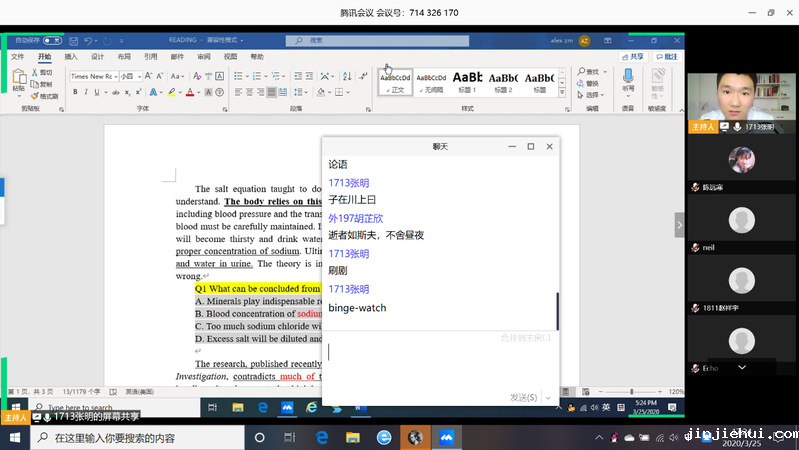The width and height of the screenshot is (799, 450).
Task: Click the italic formatting icon
Action: [x=87, y=92]
